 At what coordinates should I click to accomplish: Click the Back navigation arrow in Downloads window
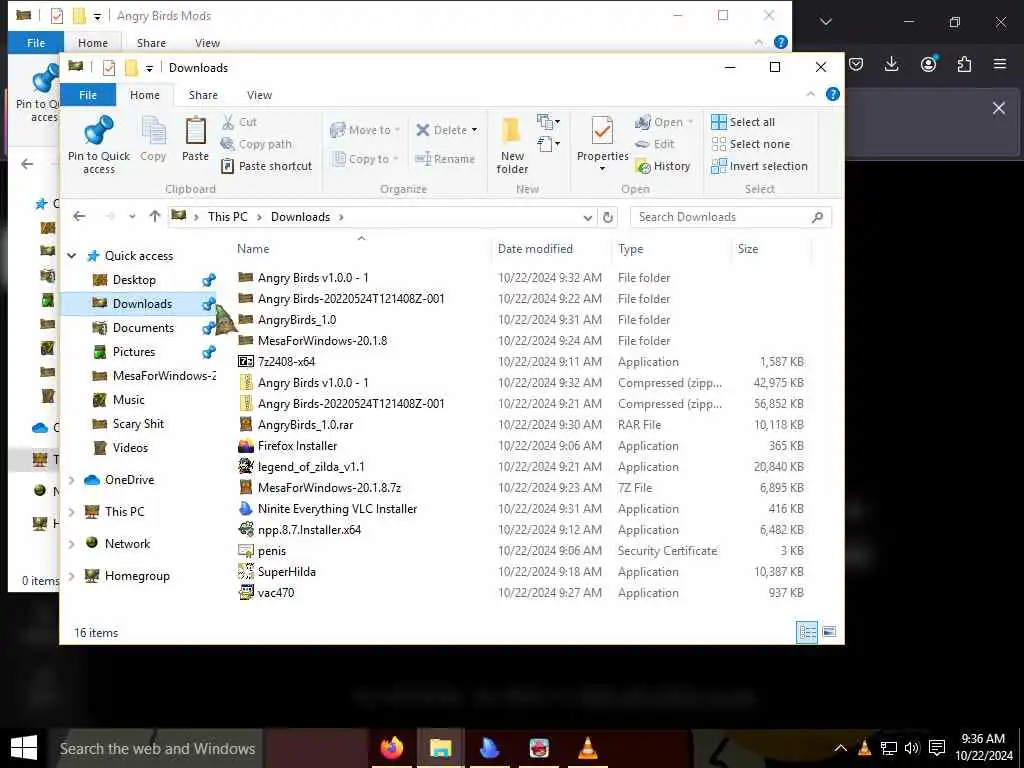[x=79, y=216]
